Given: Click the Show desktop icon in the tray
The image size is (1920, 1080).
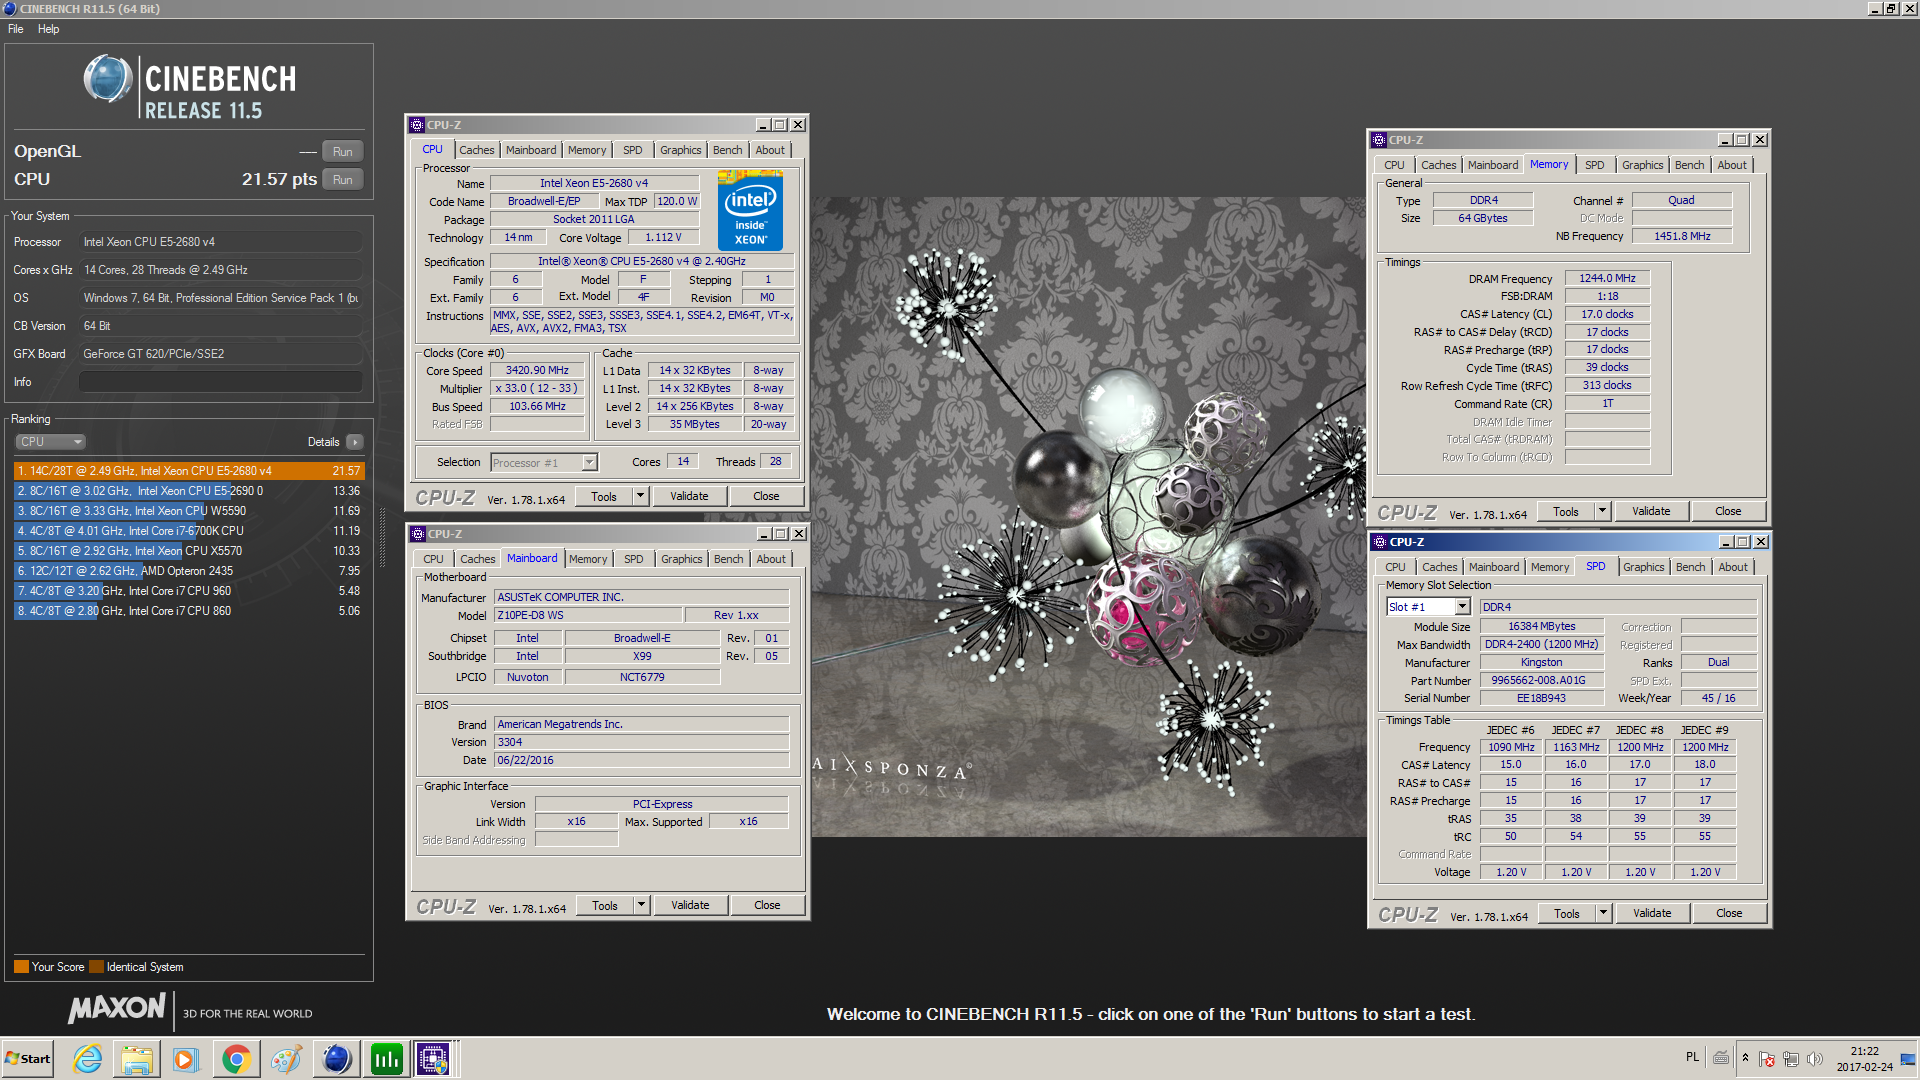Looking at the screenshot, I should click(x=1908, y=1059).
